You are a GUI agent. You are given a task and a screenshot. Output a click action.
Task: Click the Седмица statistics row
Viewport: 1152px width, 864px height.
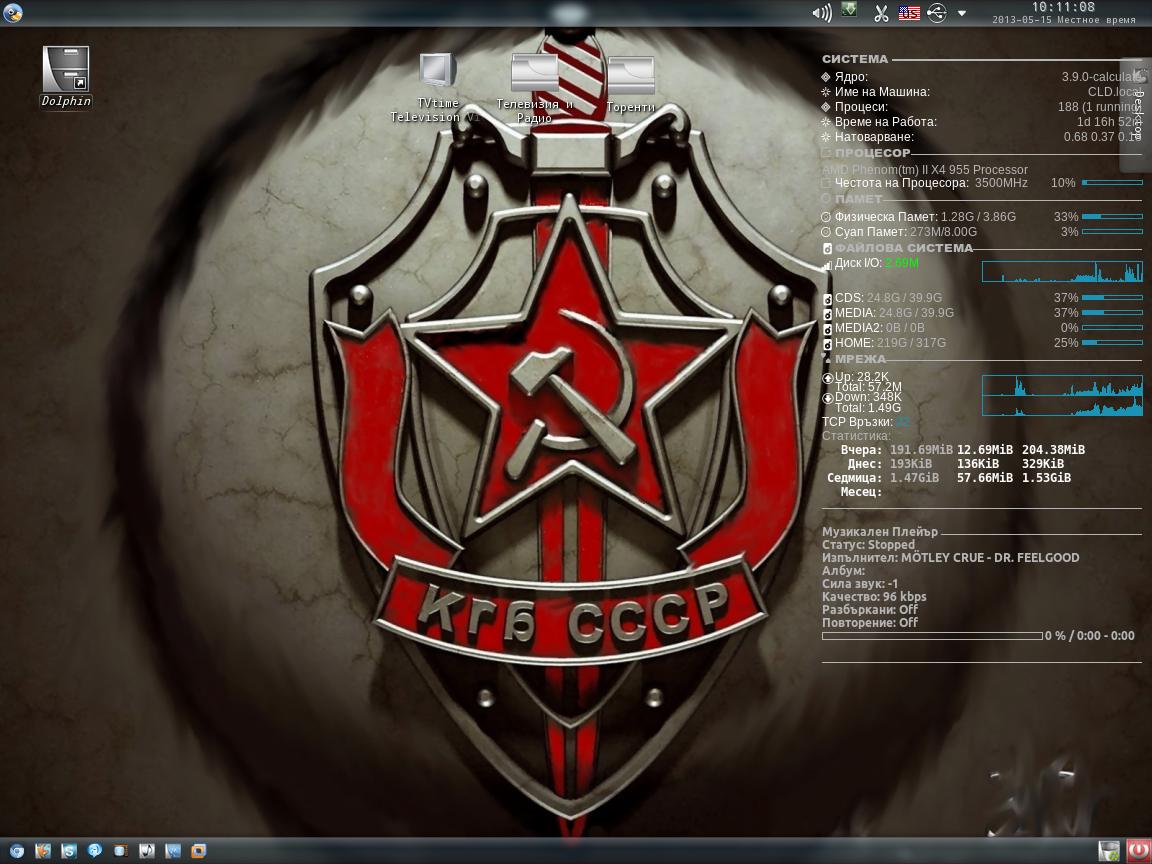coord(948,478)
